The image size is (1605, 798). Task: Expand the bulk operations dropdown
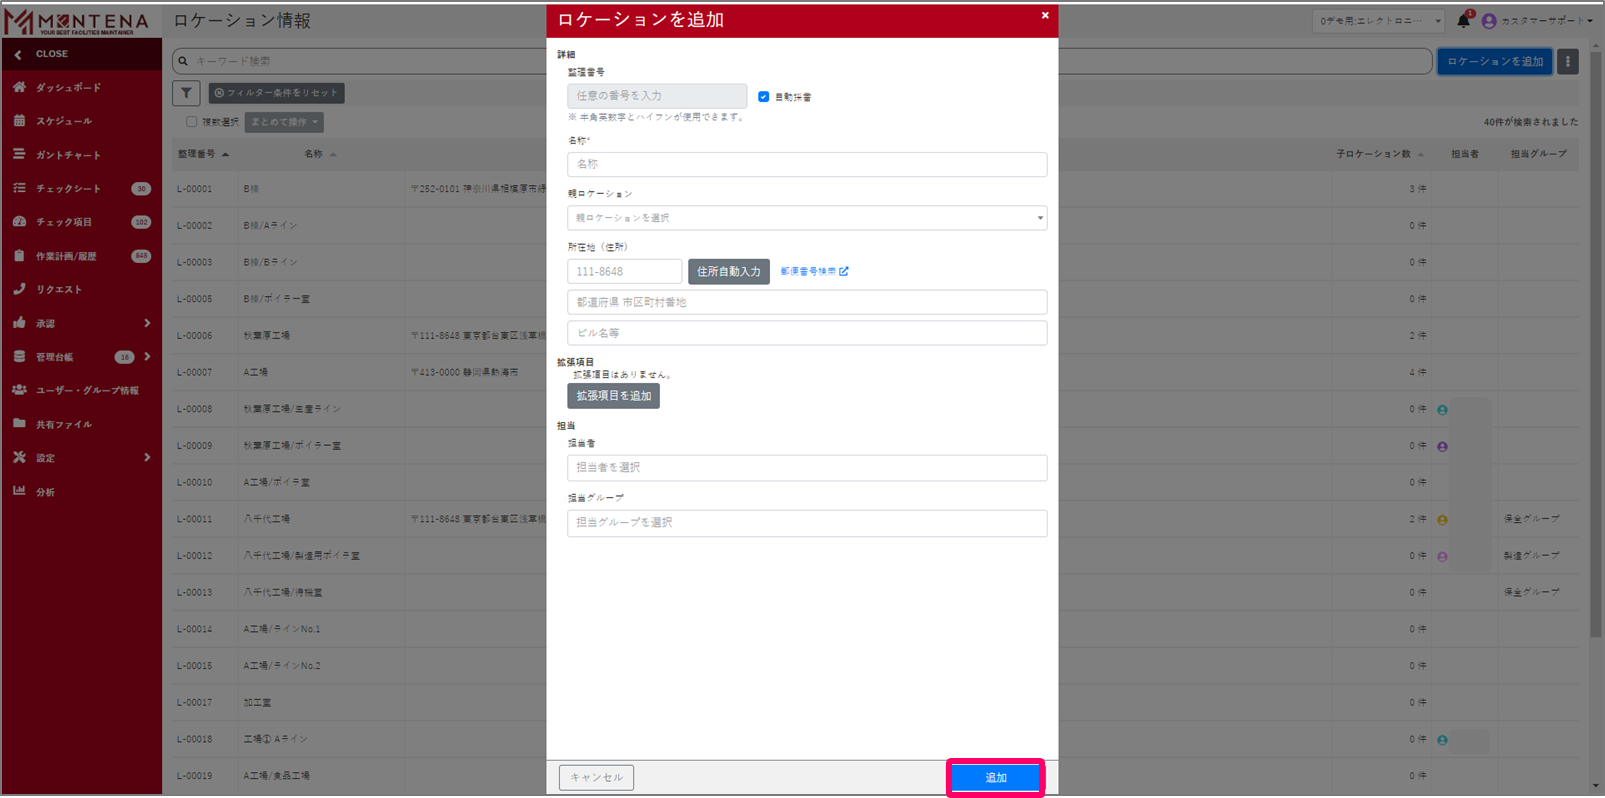pos(284,122)
